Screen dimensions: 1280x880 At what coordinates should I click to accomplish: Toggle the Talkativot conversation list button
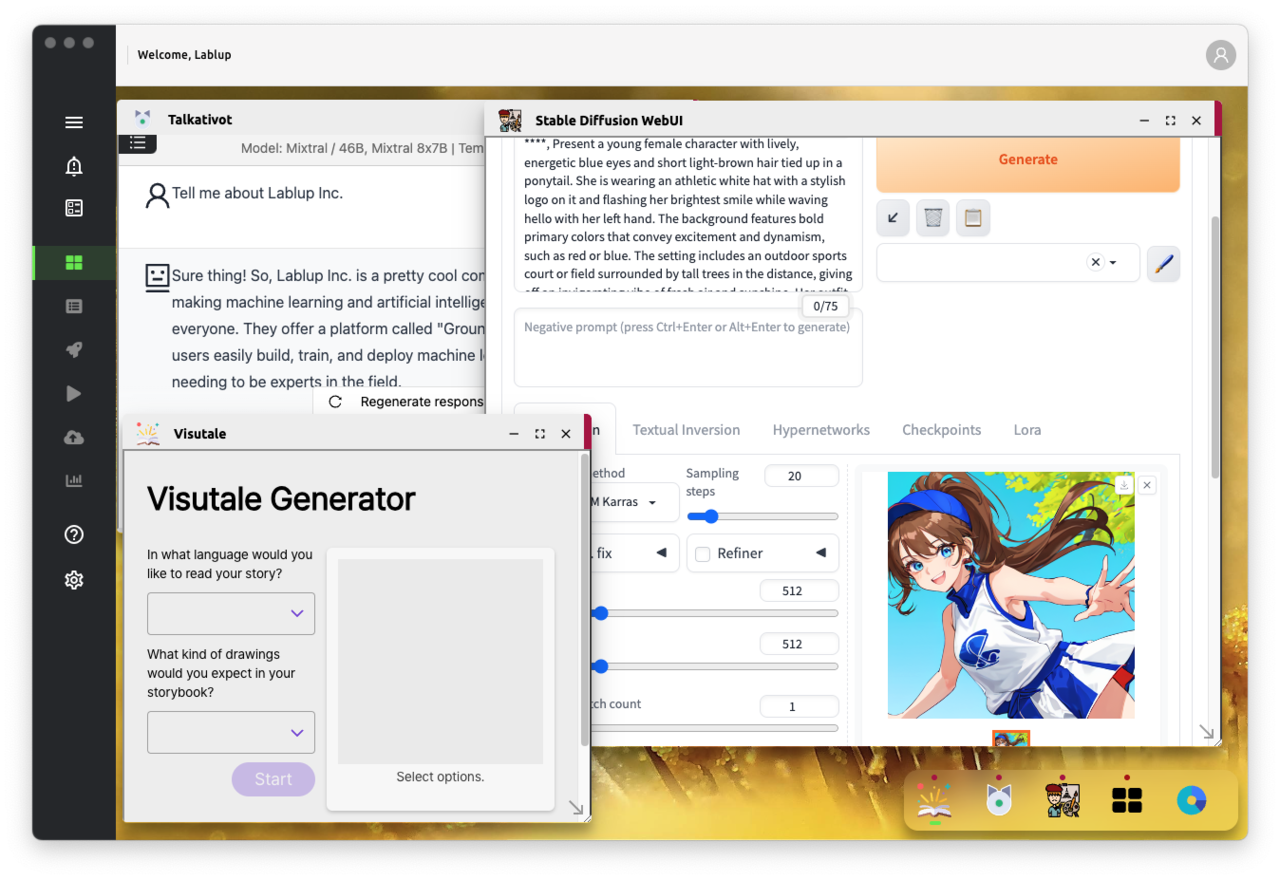click(x=138, y=144)
